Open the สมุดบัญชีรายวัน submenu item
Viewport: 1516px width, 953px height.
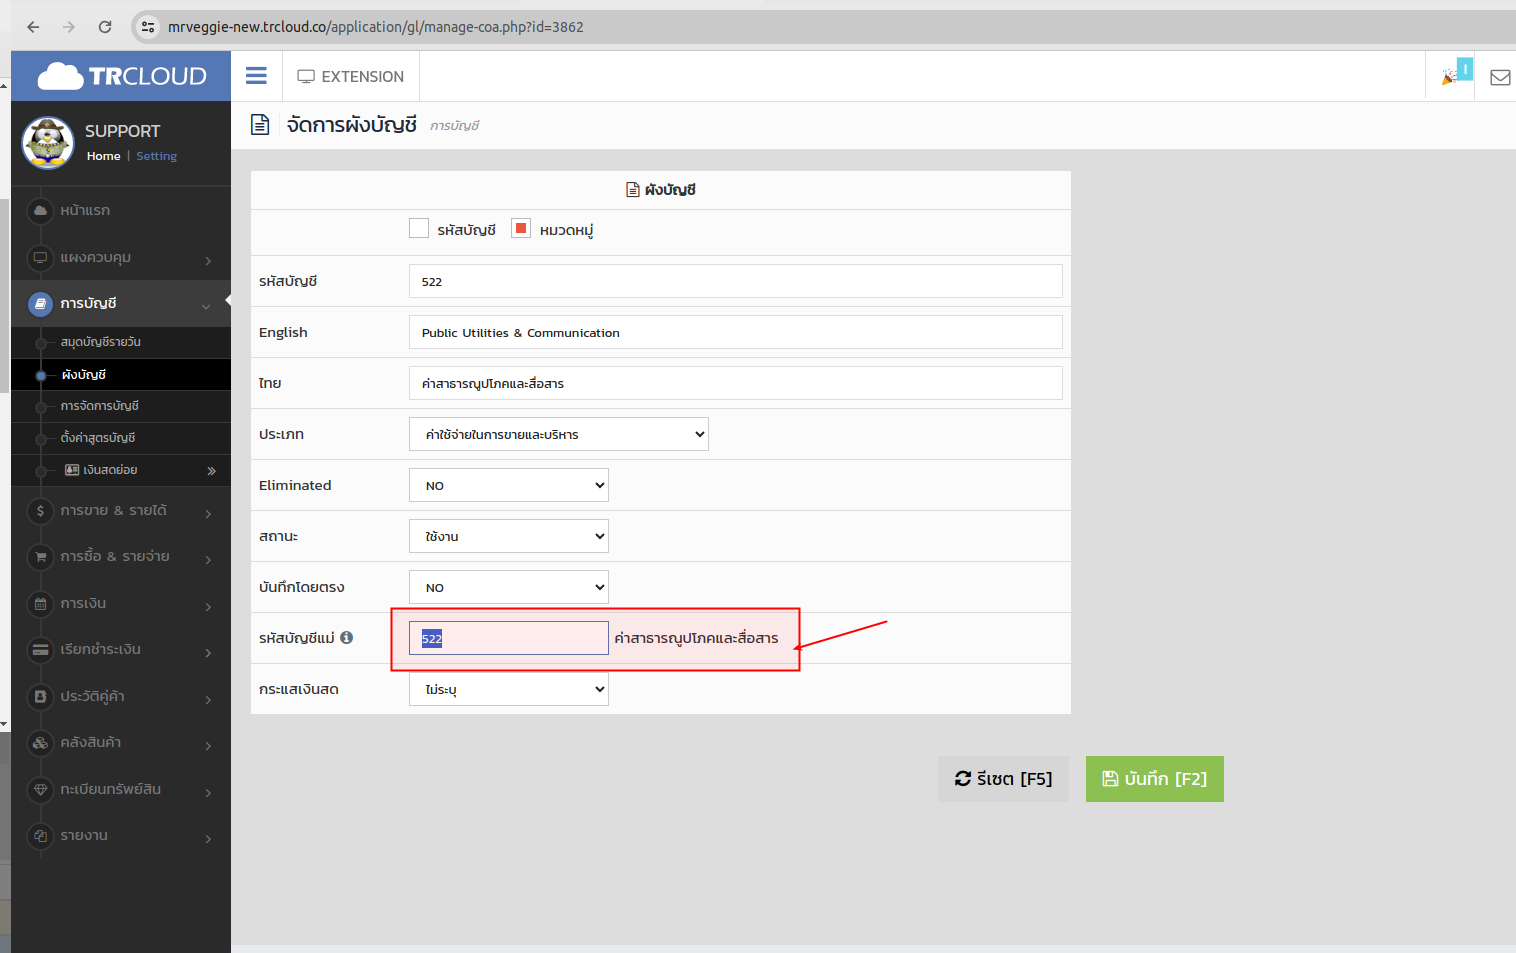(101, 342)
